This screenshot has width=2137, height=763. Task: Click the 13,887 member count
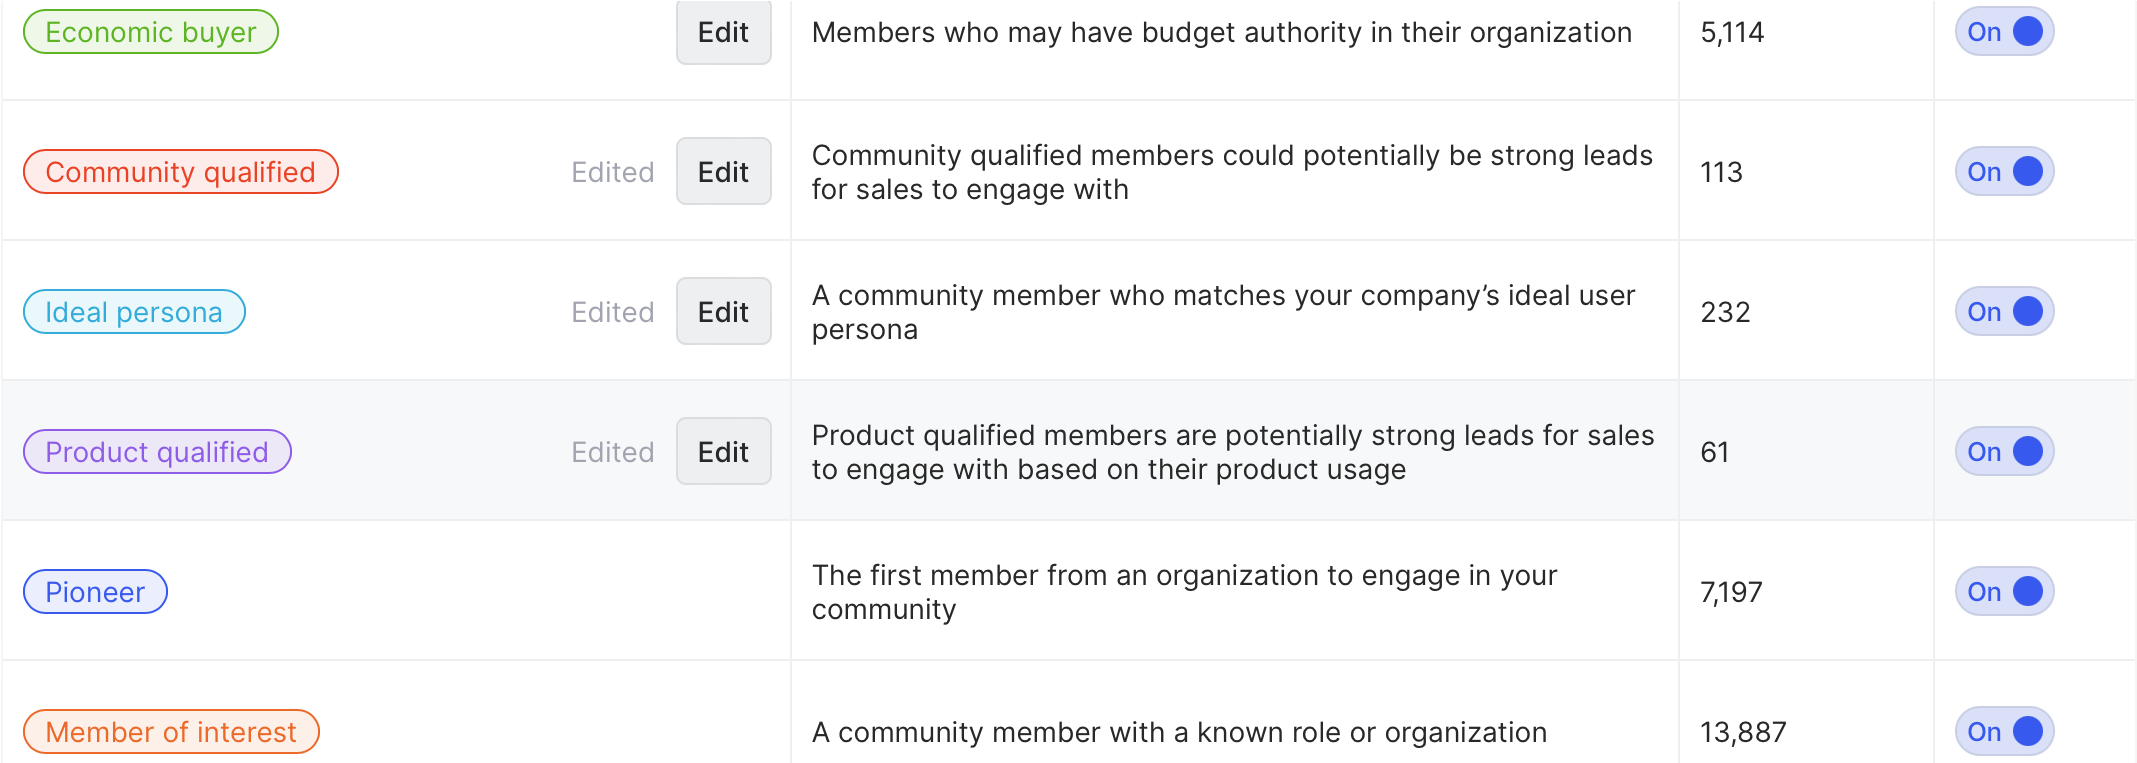pos(1743,732)
